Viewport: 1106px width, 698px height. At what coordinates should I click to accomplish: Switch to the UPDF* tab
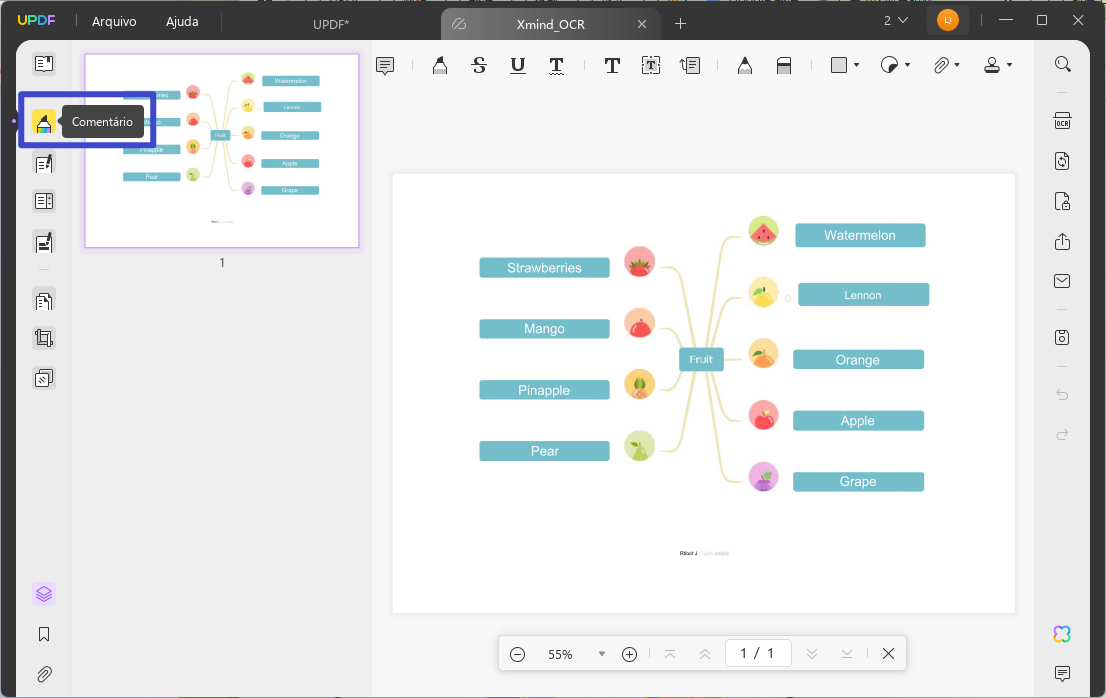click(x=331, y=24)
